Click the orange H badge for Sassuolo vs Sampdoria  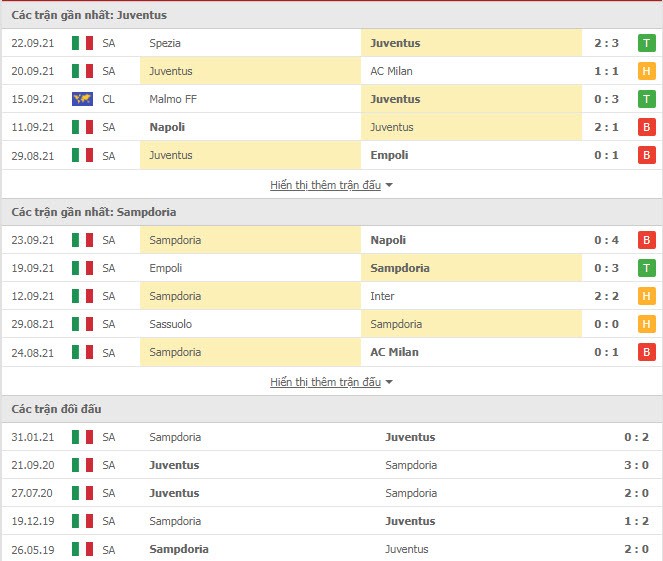pos(646,324)
